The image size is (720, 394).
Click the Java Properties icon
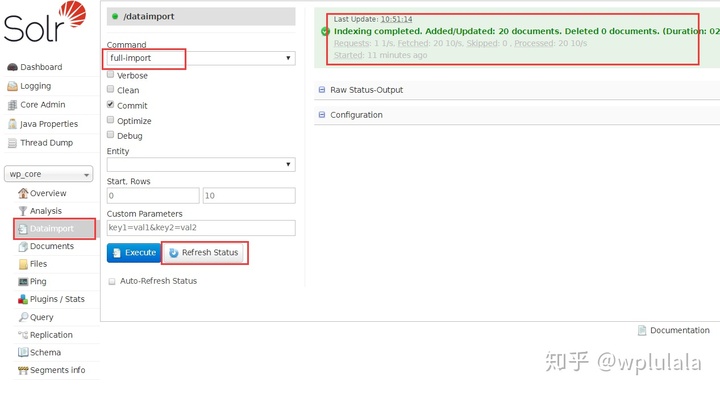point(12,124)
